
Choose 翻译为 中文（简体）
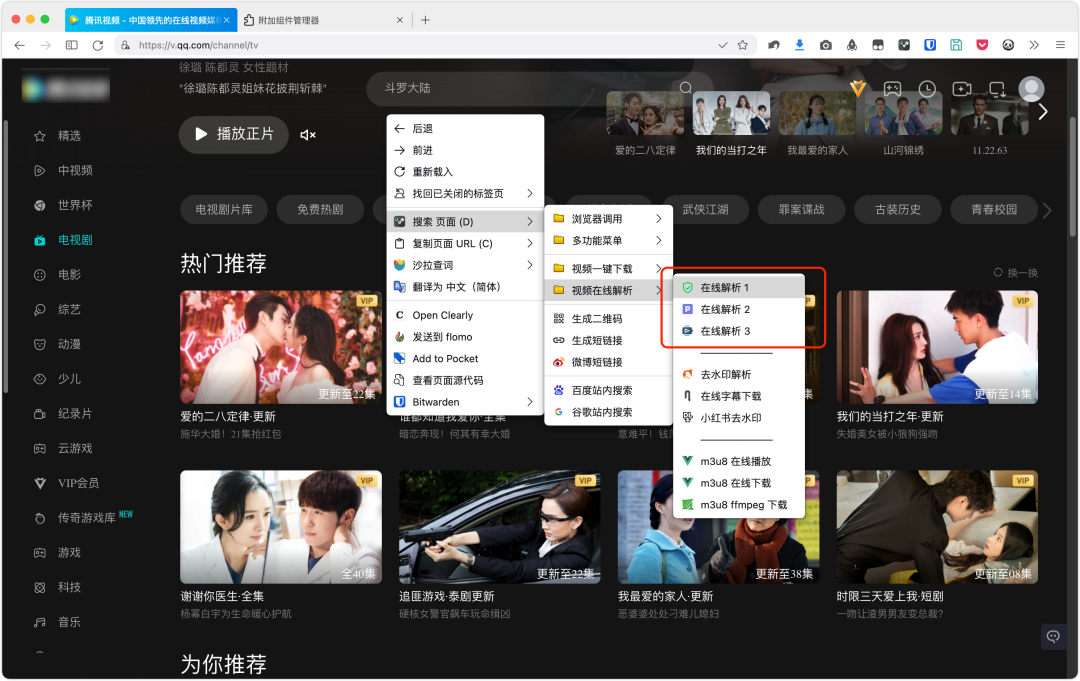tap(465, 287)
